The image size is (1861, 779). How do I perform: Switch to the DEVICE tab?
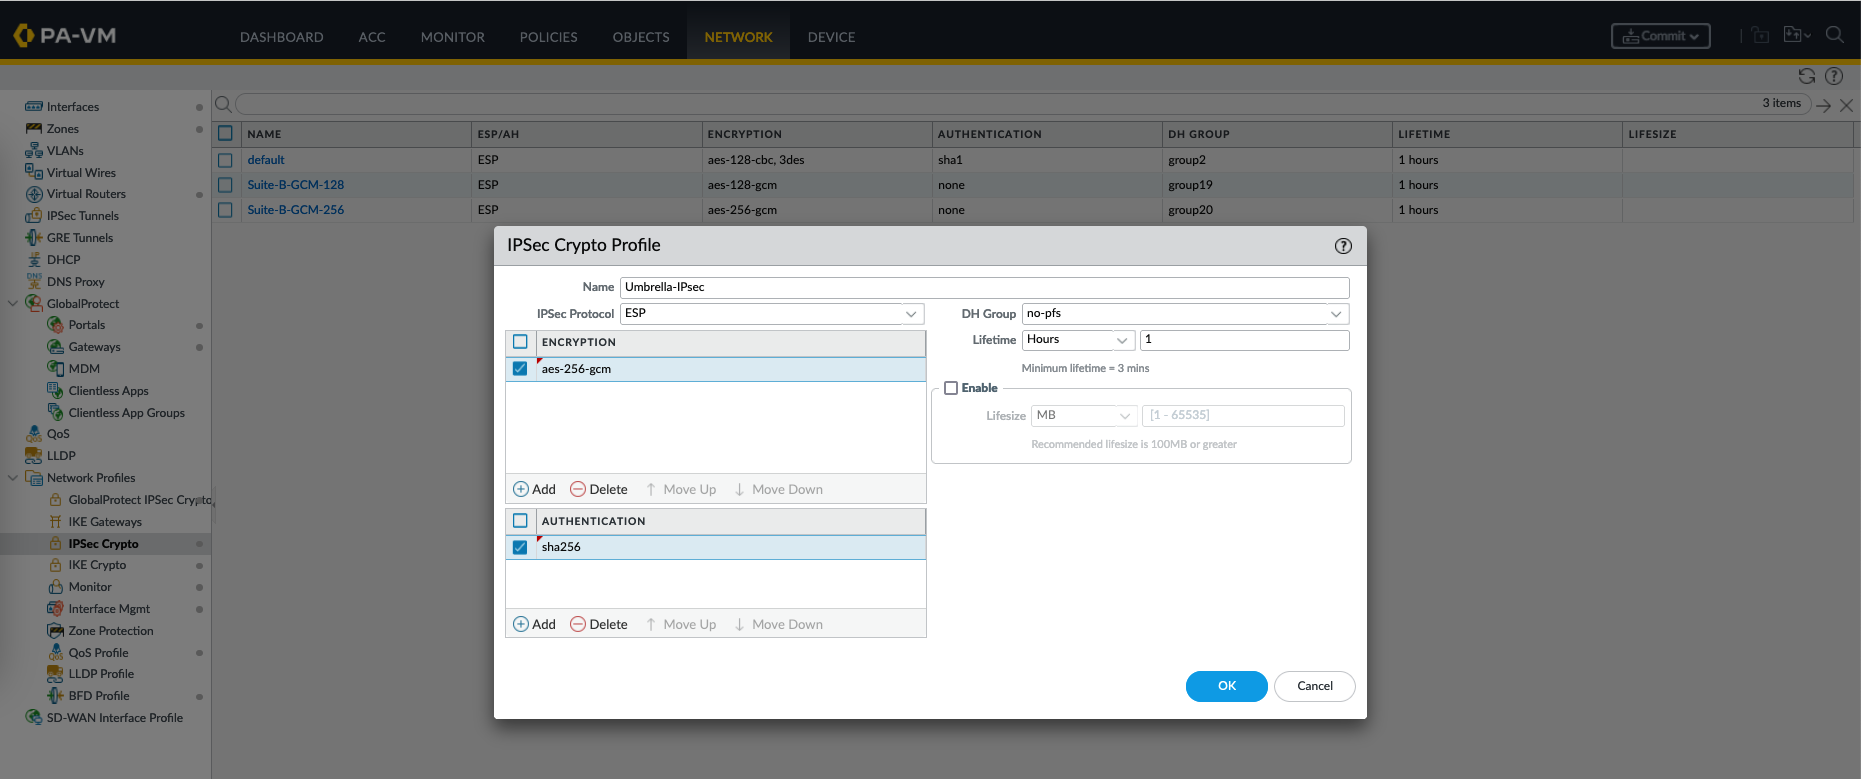[x=831, y=37]
